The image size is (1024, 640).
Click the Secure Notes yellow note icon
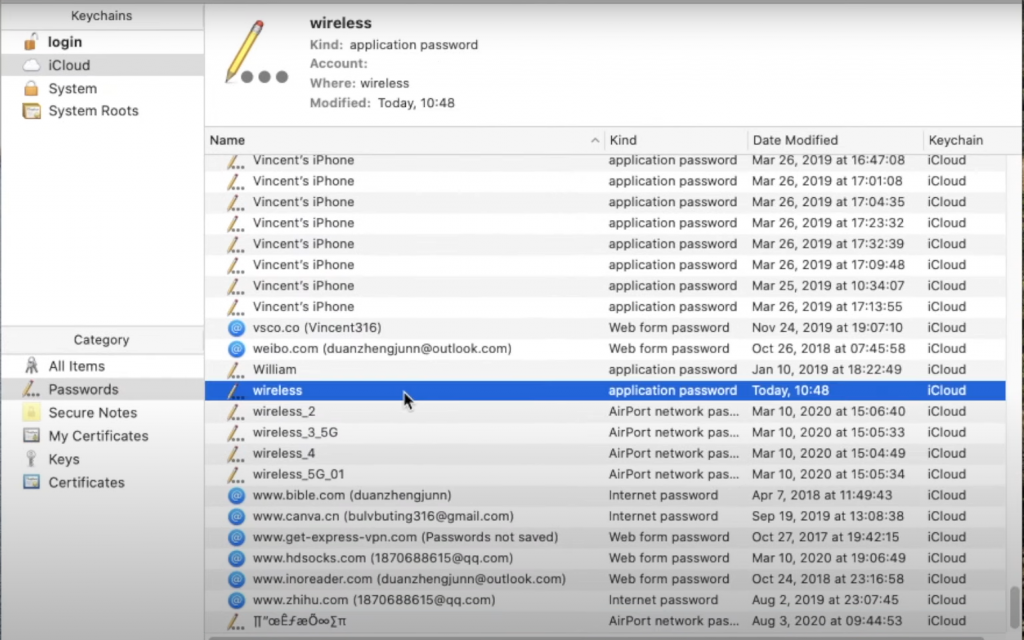coord(31,413)
